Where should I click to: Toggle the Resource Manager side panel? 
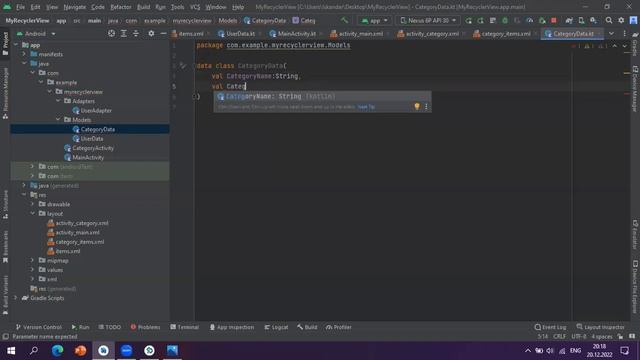click(5, 93)
